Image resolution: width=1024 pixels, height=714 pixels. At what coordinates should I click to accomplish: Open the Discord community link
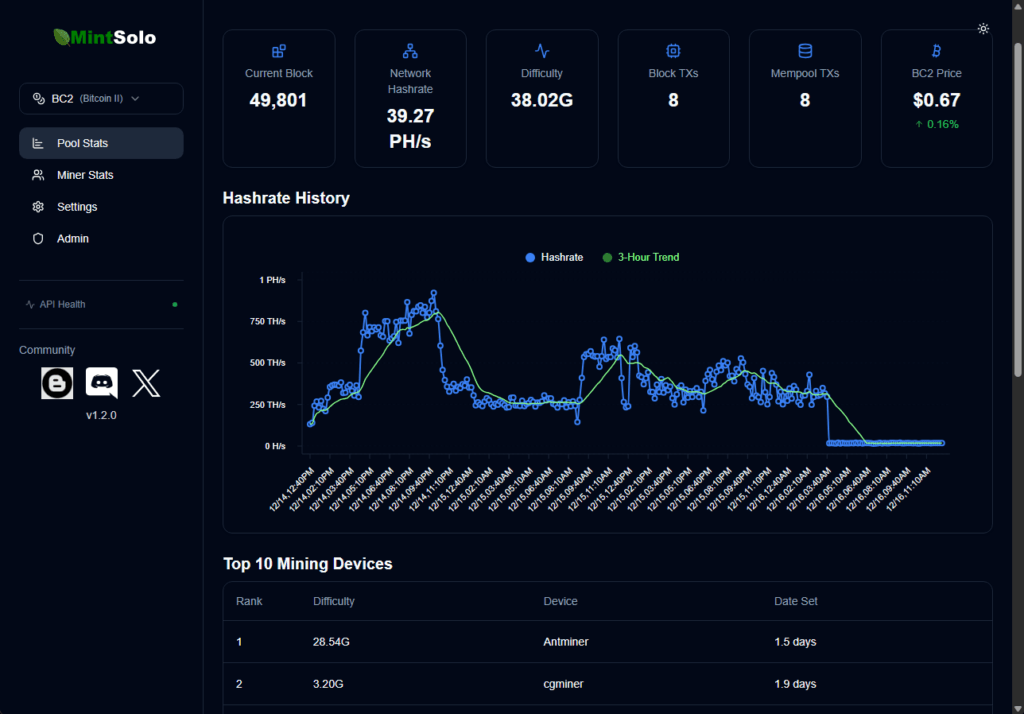click(x=101, y=382)
